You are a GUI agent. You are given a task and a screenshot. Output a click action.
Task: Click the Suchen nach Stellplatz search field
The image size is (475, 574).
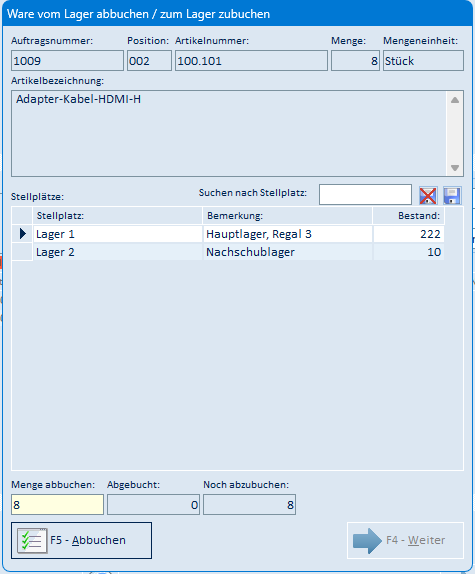click(x=365, y=194)
